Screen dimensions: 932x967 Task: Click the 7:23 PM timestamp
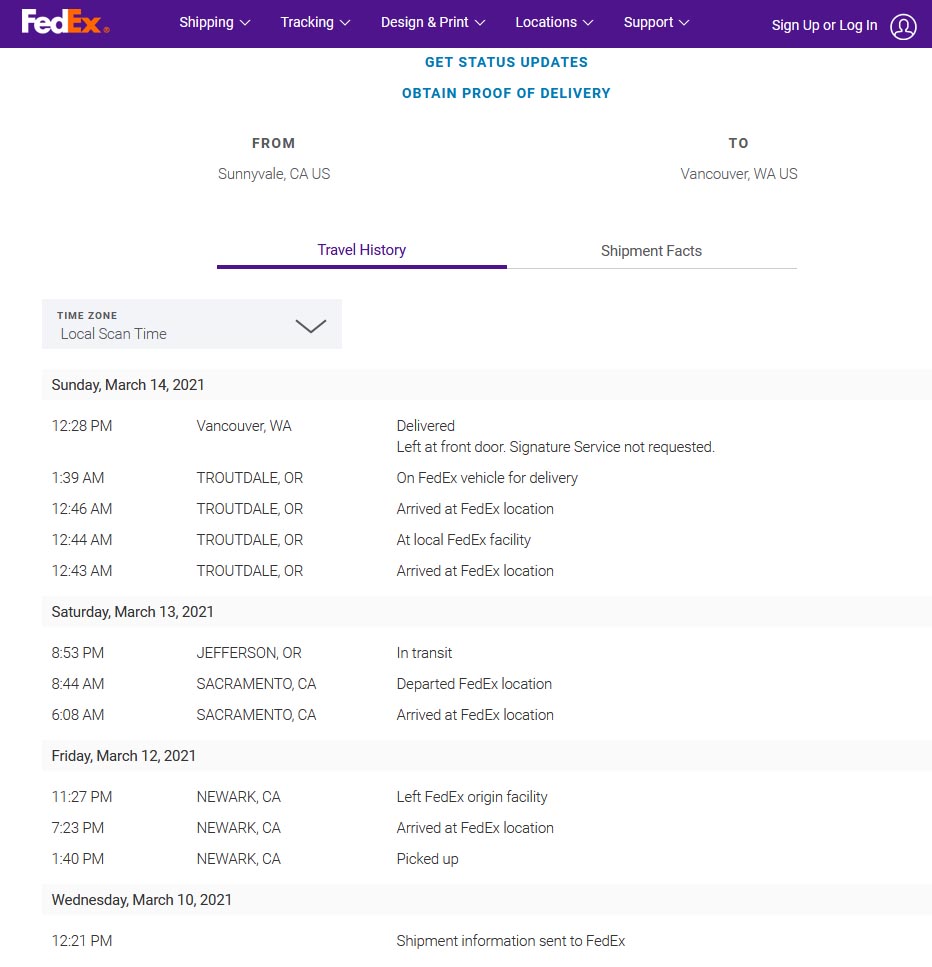point(78,828)
